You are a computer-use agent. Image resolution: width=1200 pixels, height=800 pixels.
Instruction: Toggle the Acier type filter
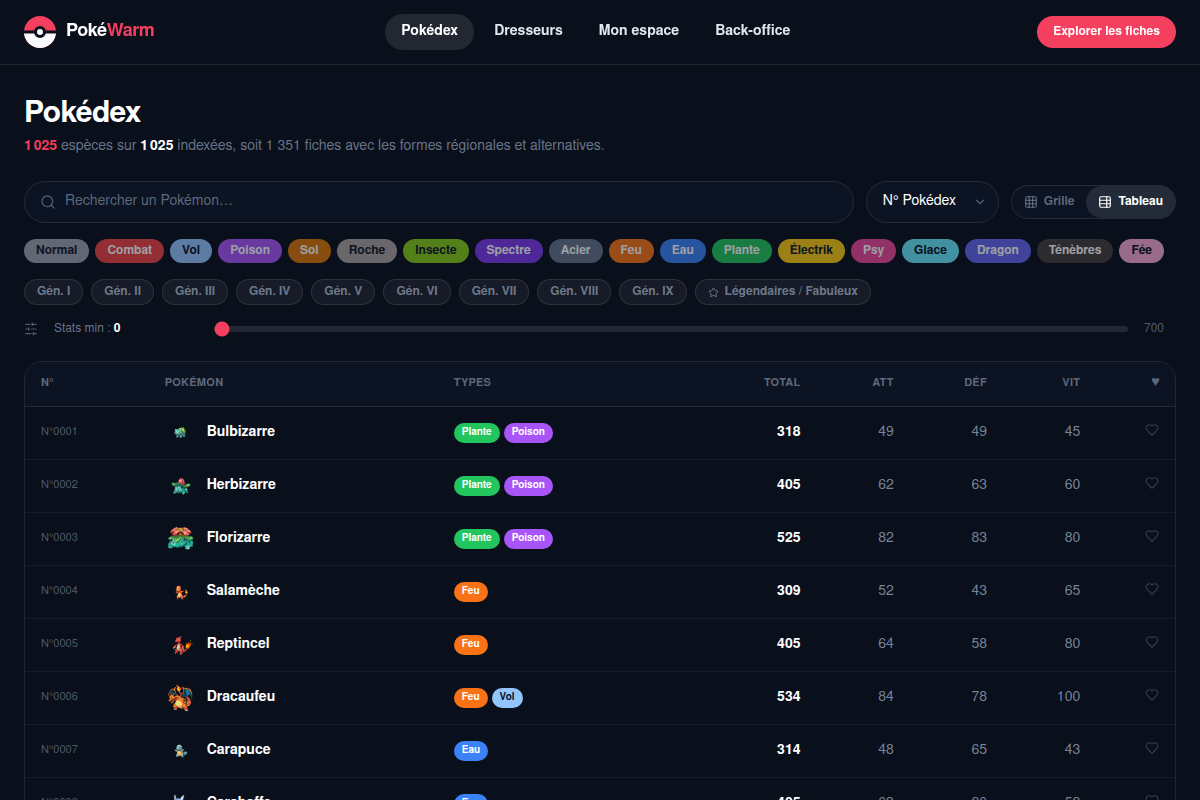[x=576, y=251]
